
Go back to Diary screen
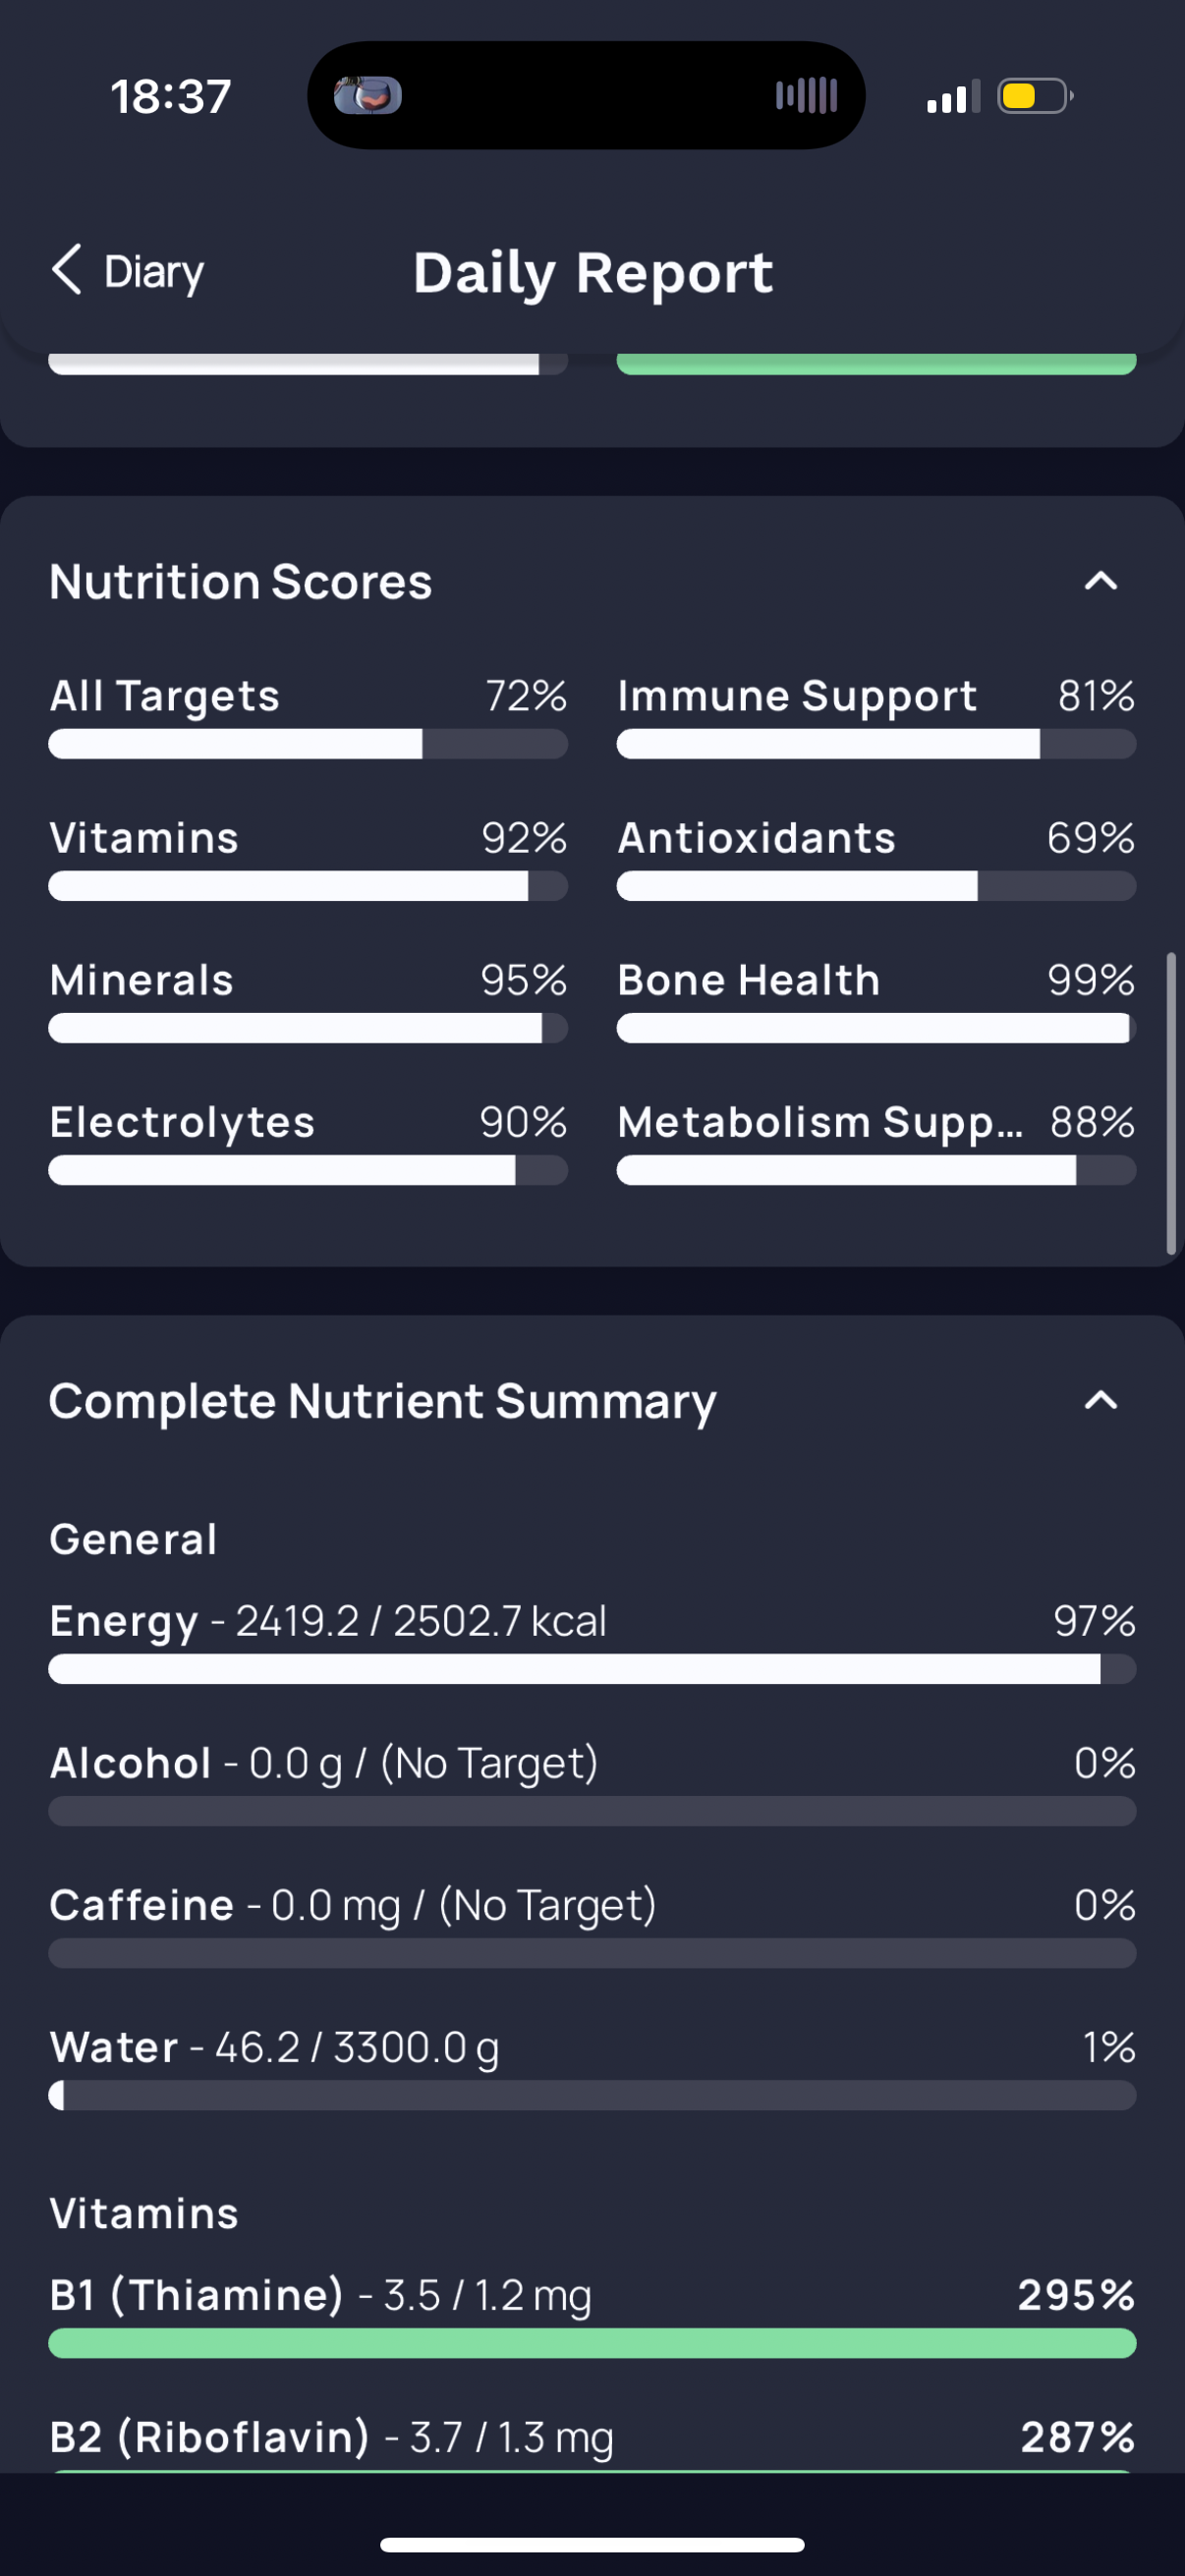click(x=128, y=271)
